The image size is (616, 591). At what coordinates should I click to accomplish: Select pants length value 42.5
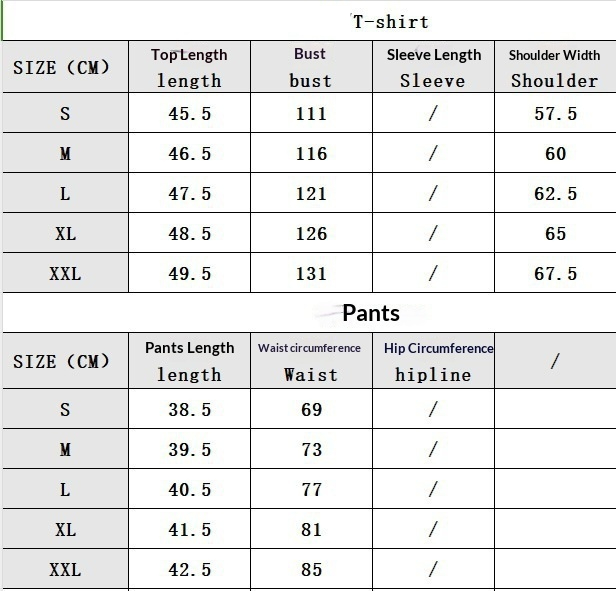189,570
